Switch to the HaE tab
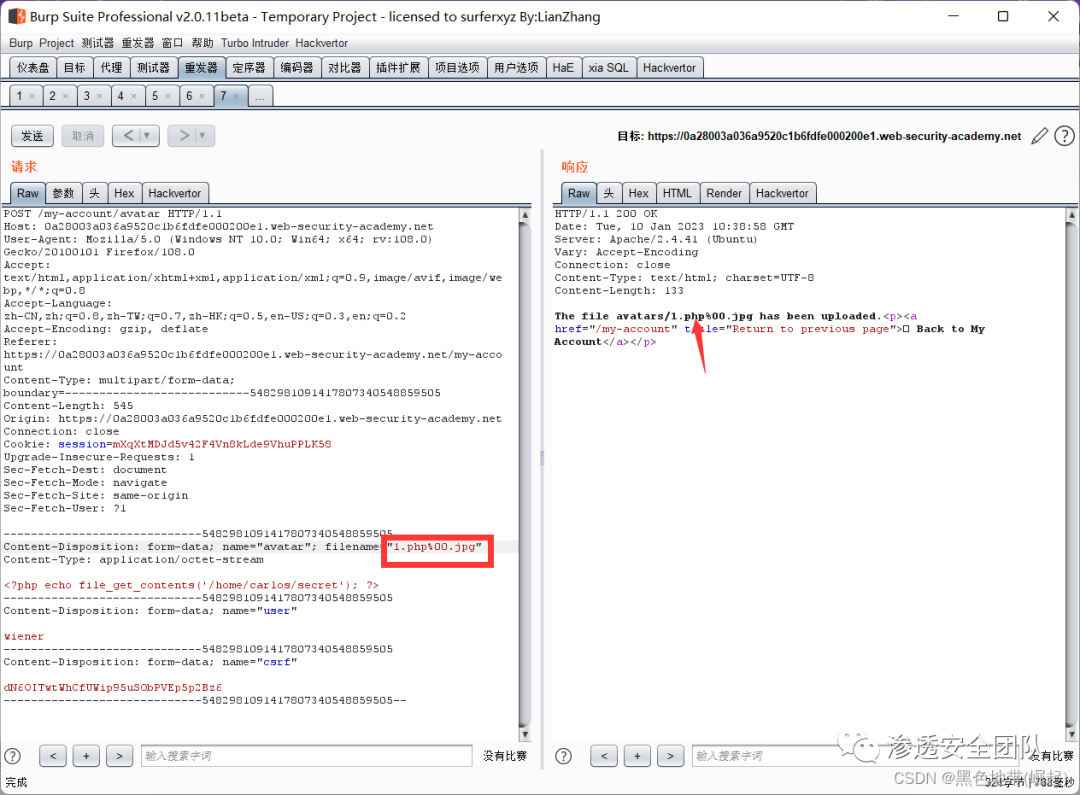This screenshot has height=795, width=1080. (563, 68)
